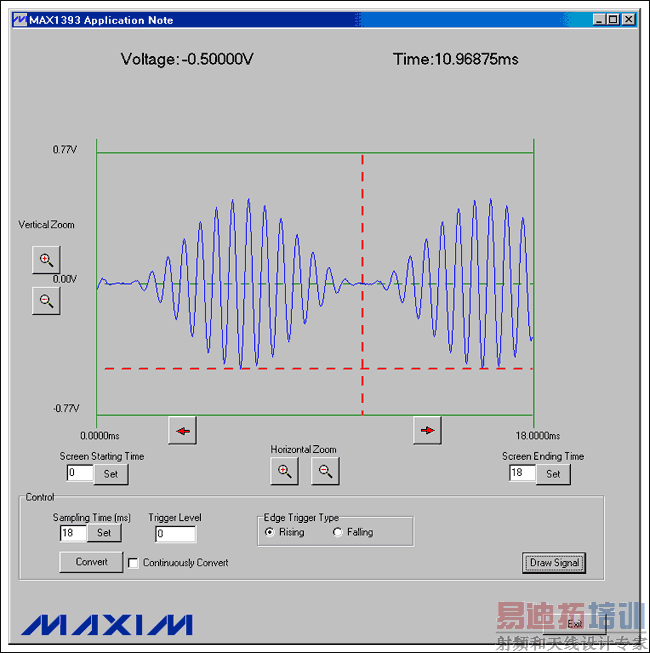Click the Draw Signal button

554,563
